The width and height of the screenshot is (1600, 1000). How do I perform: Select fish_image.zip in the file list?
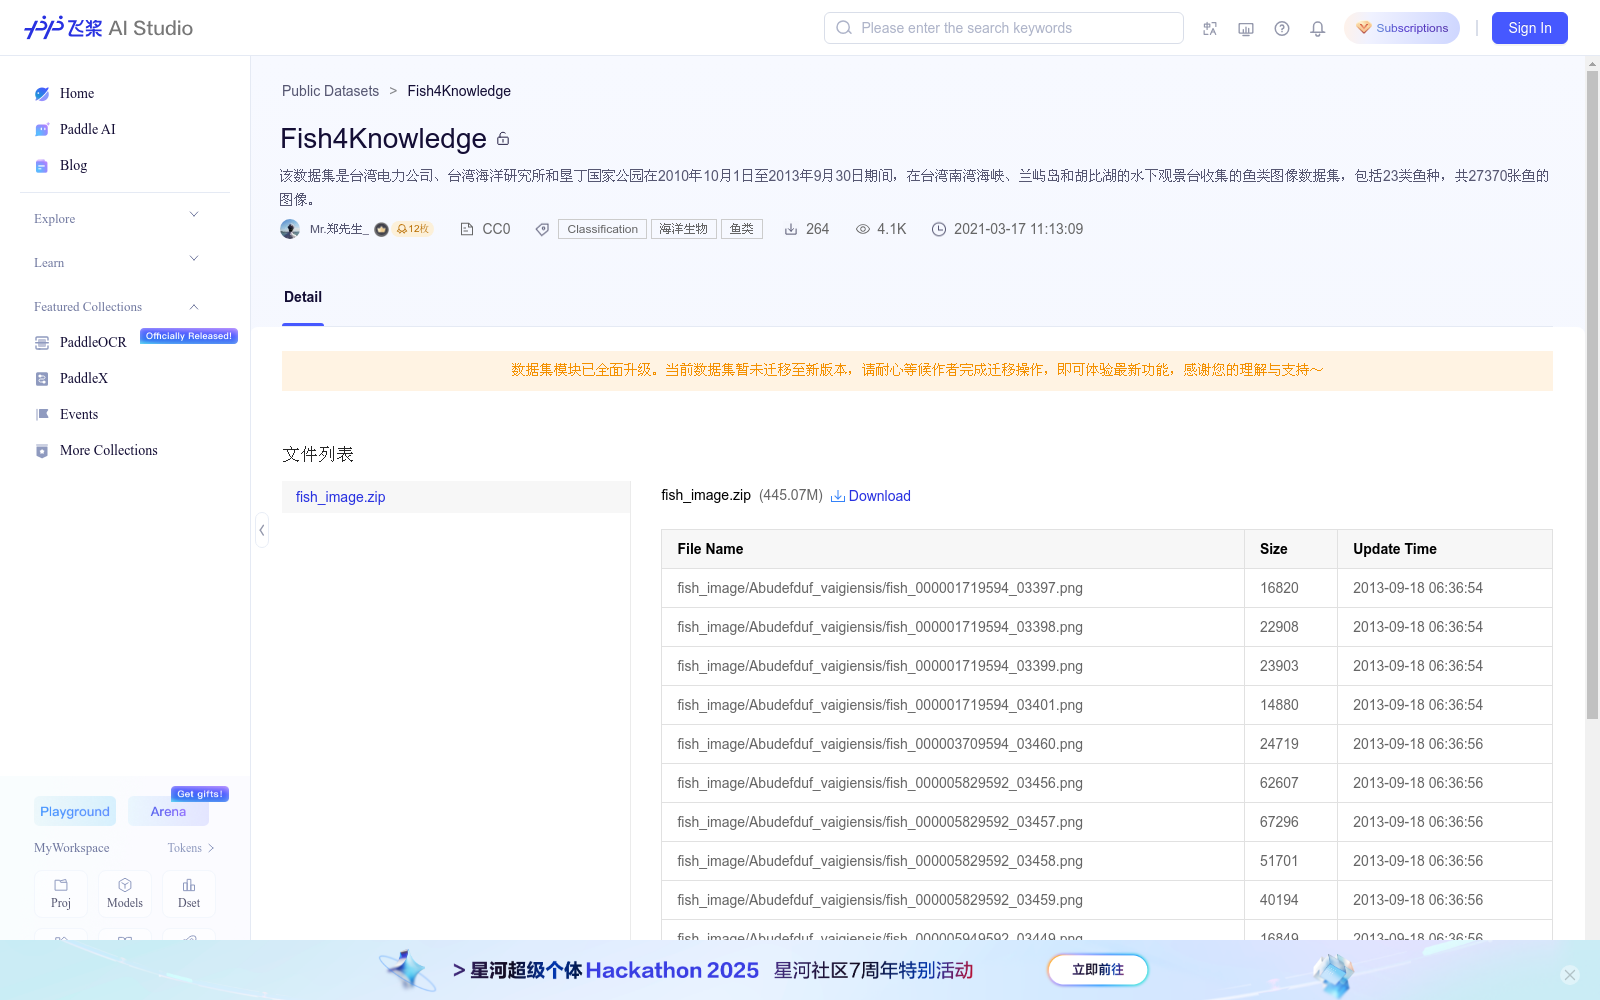point(456,497)
